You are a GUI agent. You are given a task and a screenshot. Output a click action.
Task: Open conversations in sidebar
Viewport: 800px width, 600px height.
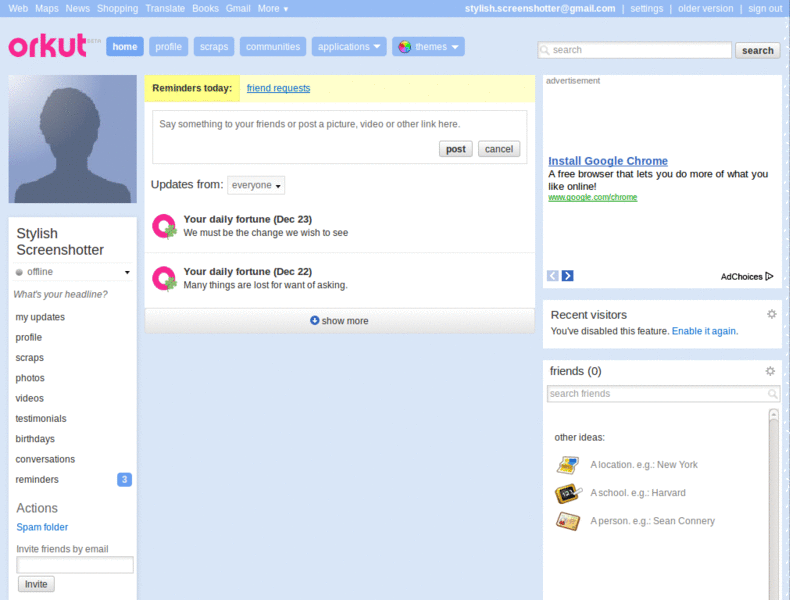coord(45,459)
